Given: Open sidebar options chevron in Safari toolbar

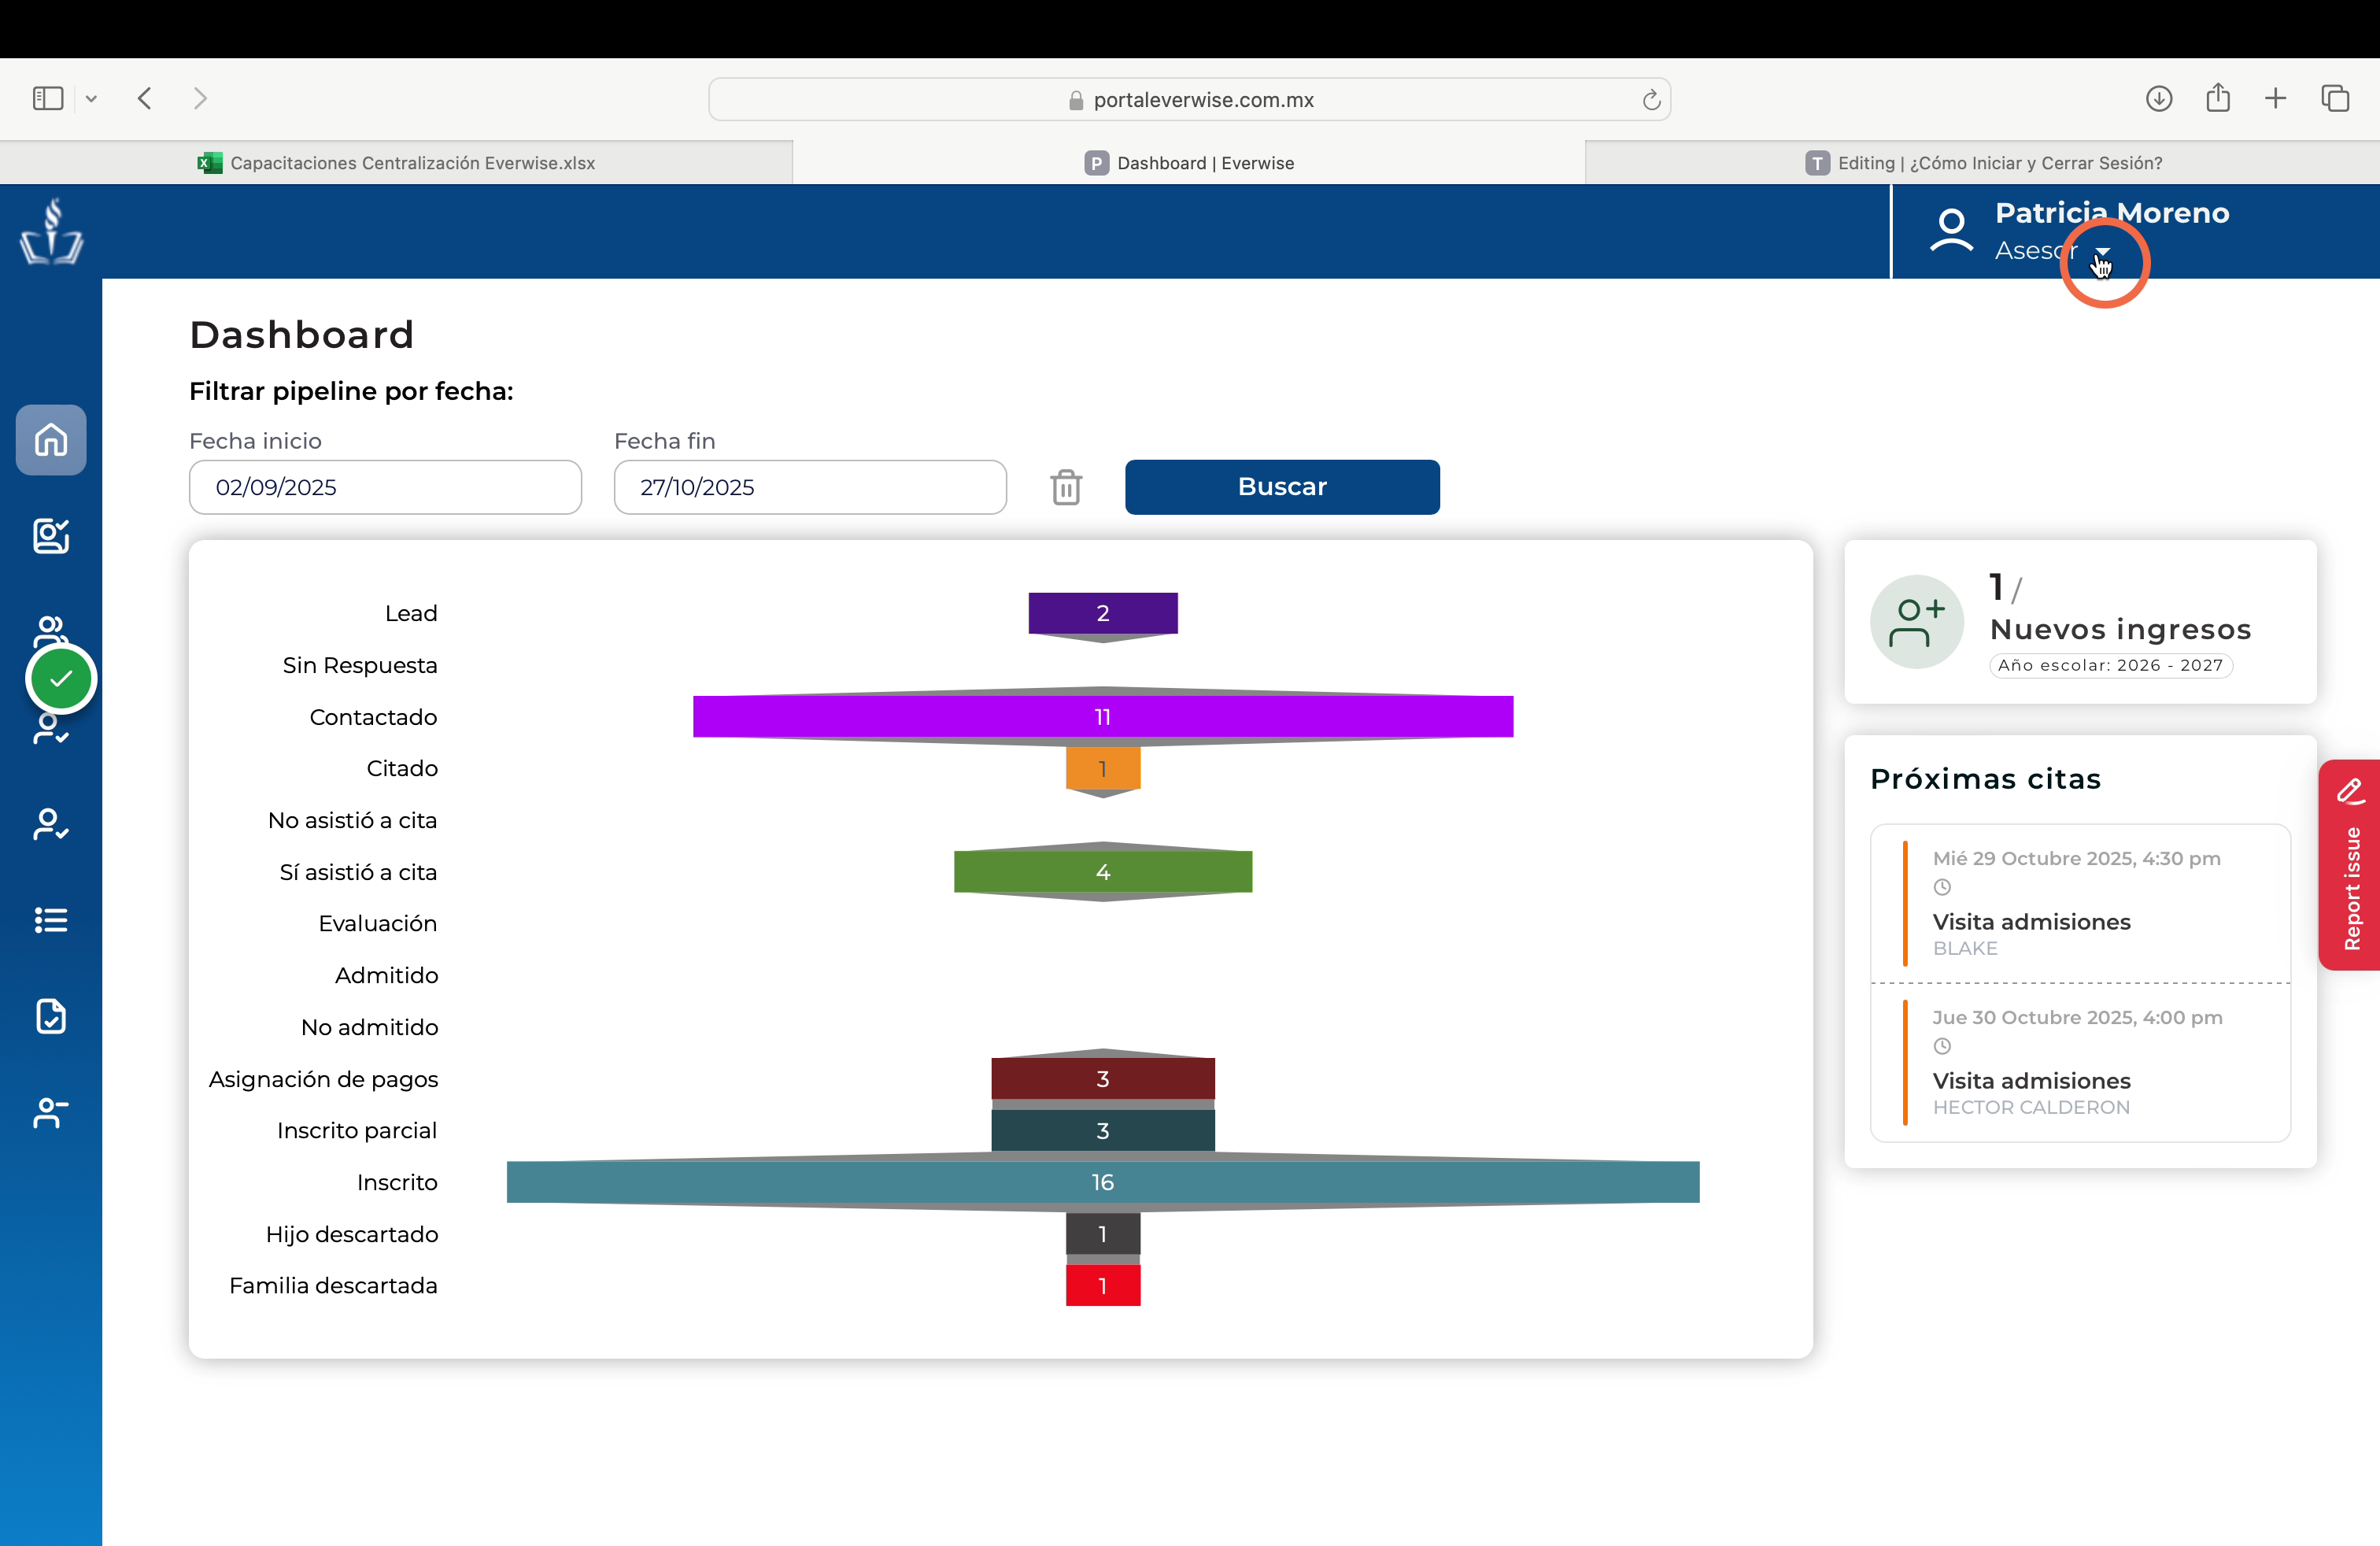Looking at the screenshot, I should pos(91,98).
